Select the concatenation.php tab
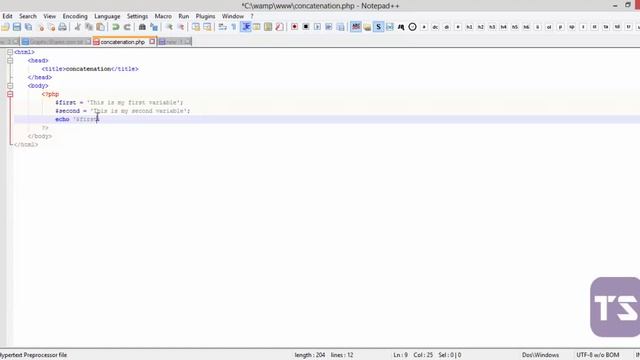 122,42
